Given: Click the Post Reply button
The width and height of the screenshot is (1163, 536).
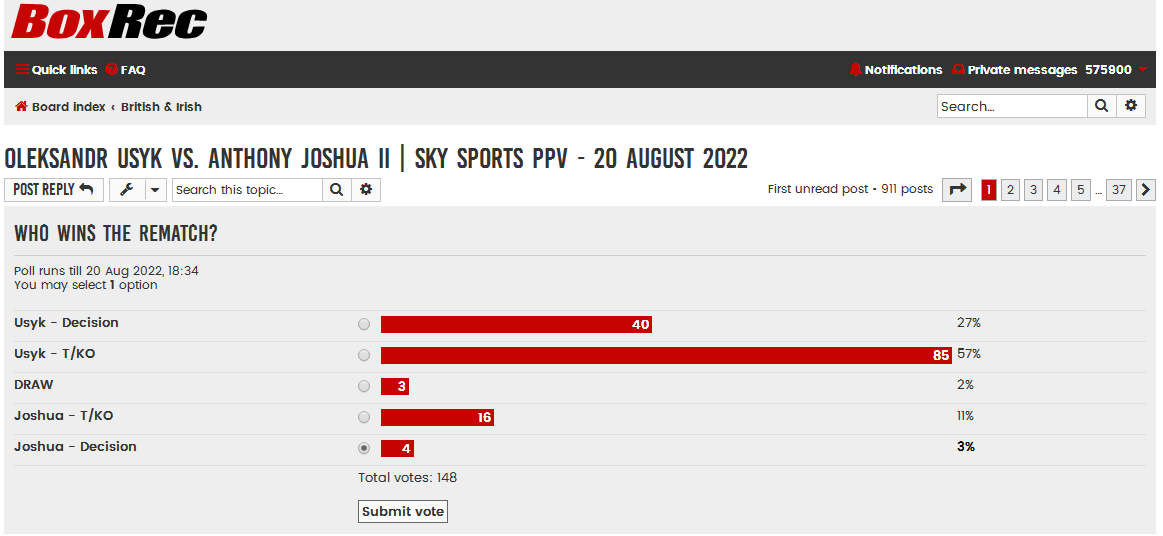Looking at the screenshot, I should (53, 190).
